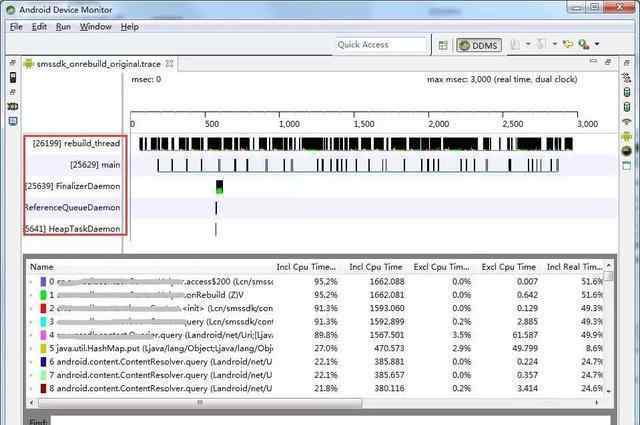Maximize the trace editor pane
Image resolution: width=640 pixels, height=425 pixels.
point(608,62)
